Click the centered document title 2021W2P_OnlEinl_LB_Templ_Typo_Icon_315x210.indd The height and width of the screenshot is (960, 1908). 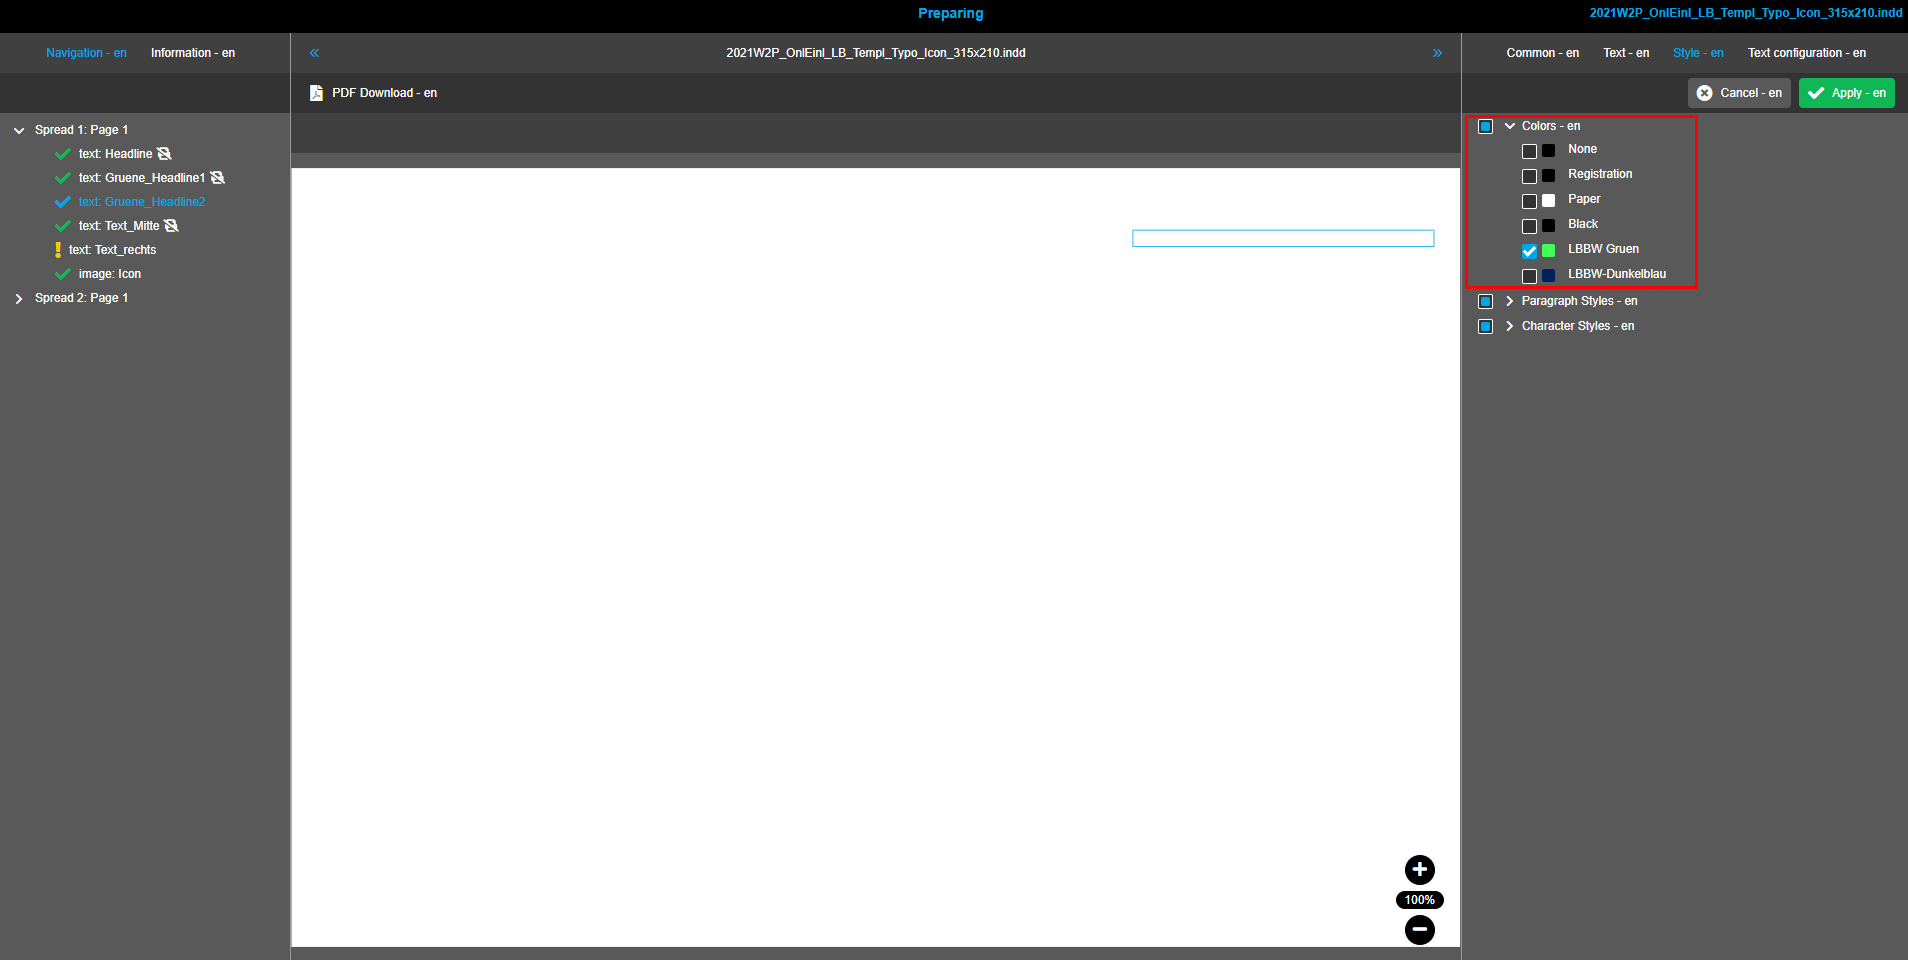point(876,53)
